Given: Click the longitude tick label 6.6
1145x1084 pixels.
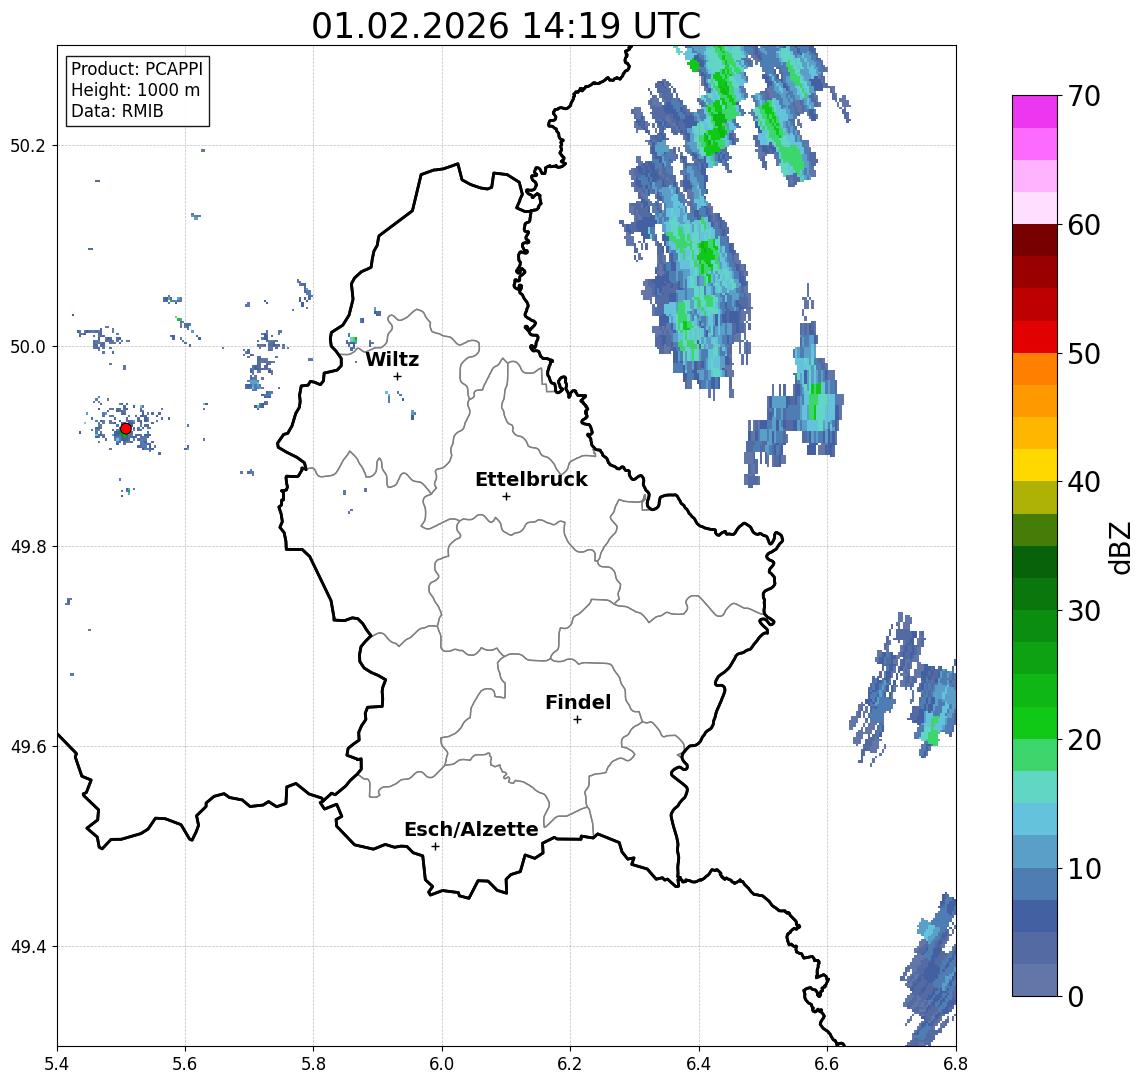Looking at the screenshot, I should coord(827,1064).
